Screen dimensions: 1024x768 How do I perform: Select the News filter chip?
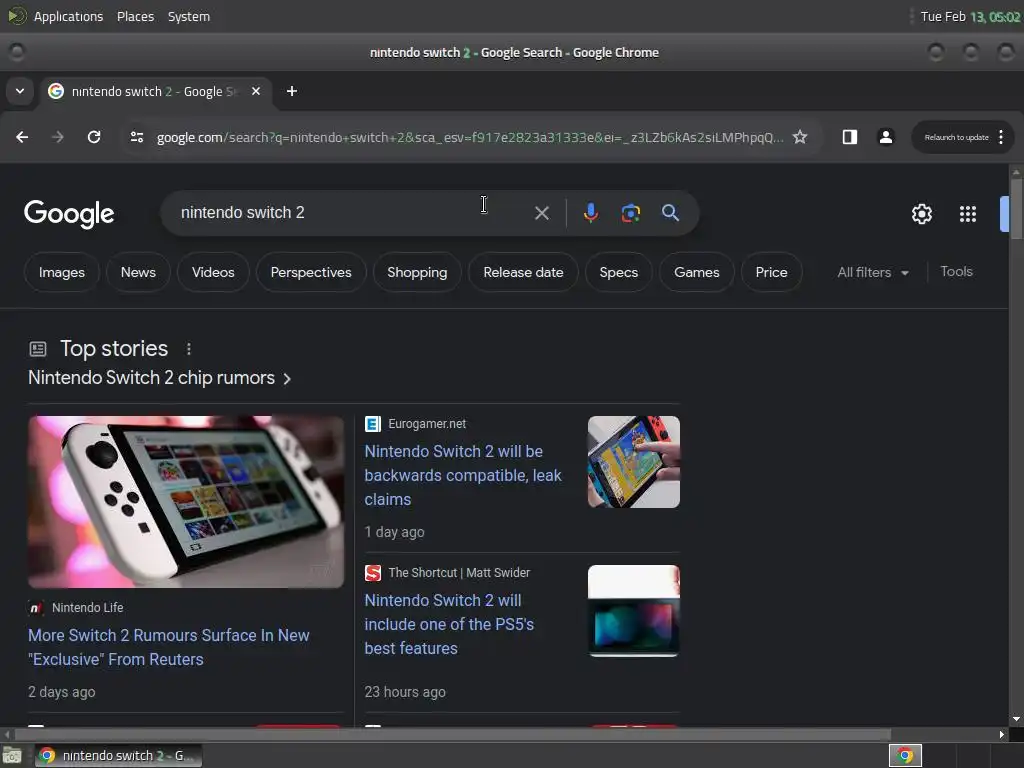pos(138,272)
